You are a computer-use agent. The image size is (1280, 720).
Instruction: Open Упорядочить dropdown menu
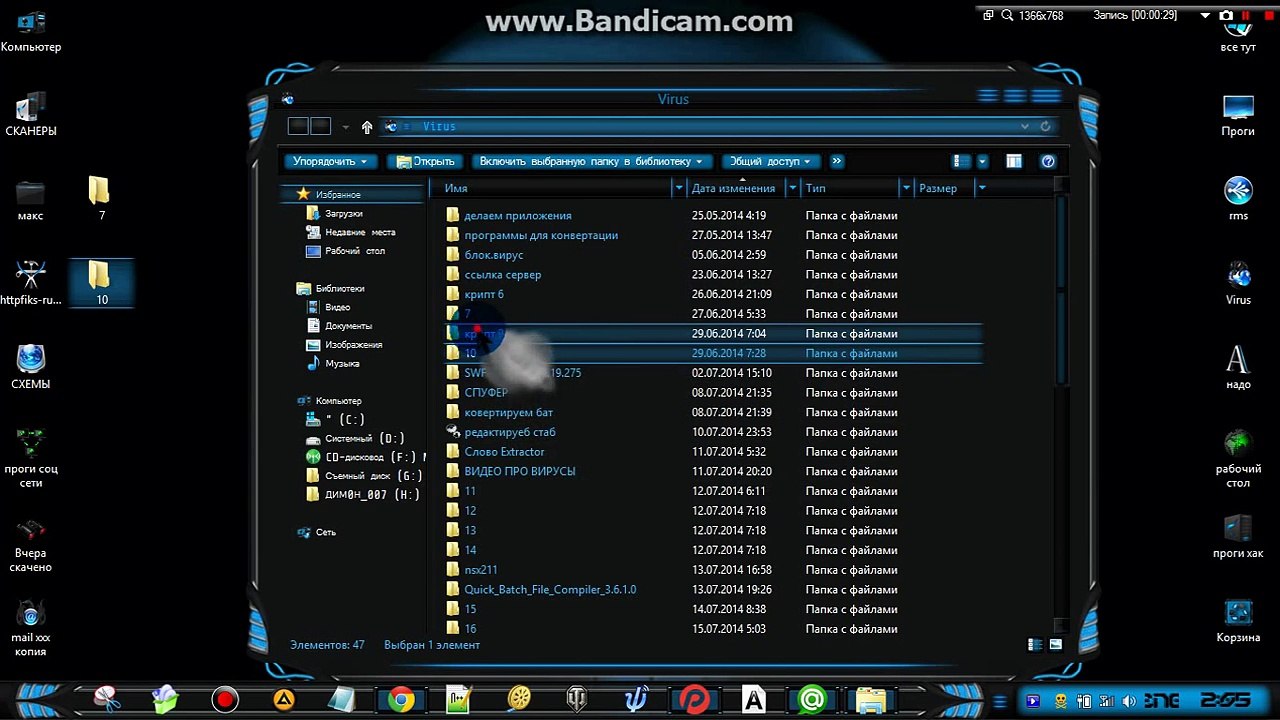[330, 161]
